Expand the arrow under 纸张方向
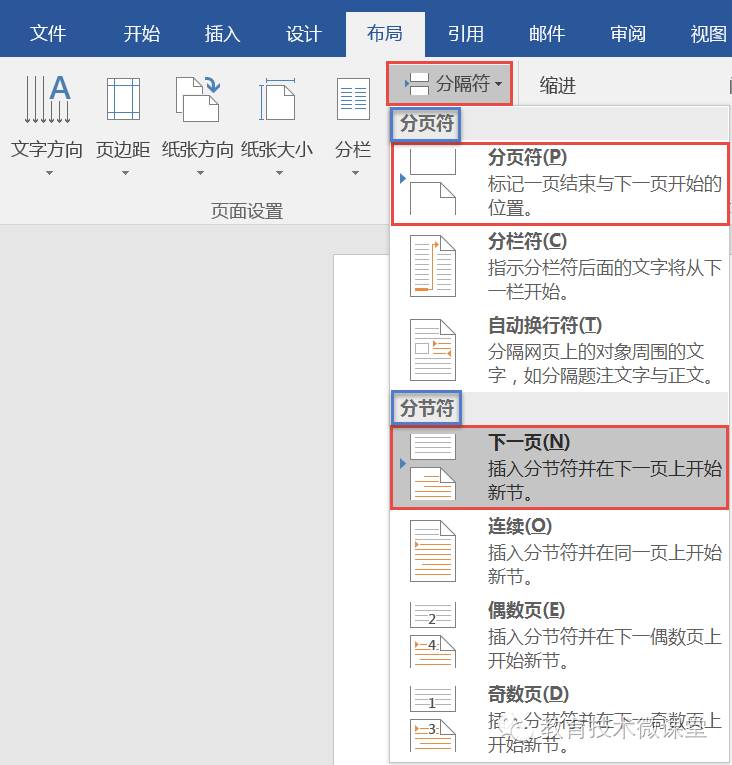 (x=200, y=173)
